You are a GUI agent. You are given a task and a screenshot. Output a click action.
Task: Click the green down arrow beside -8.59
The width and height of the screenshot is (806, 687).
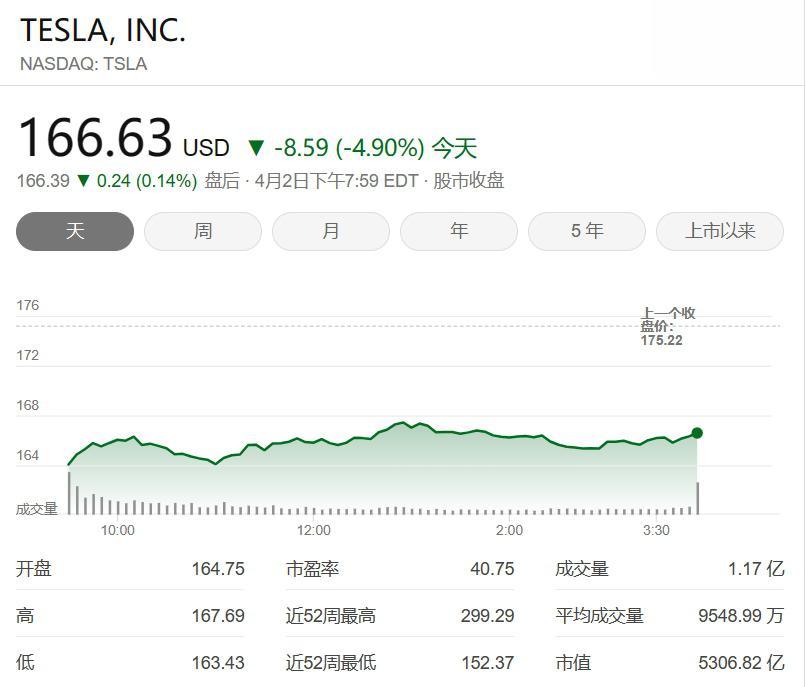256,149
